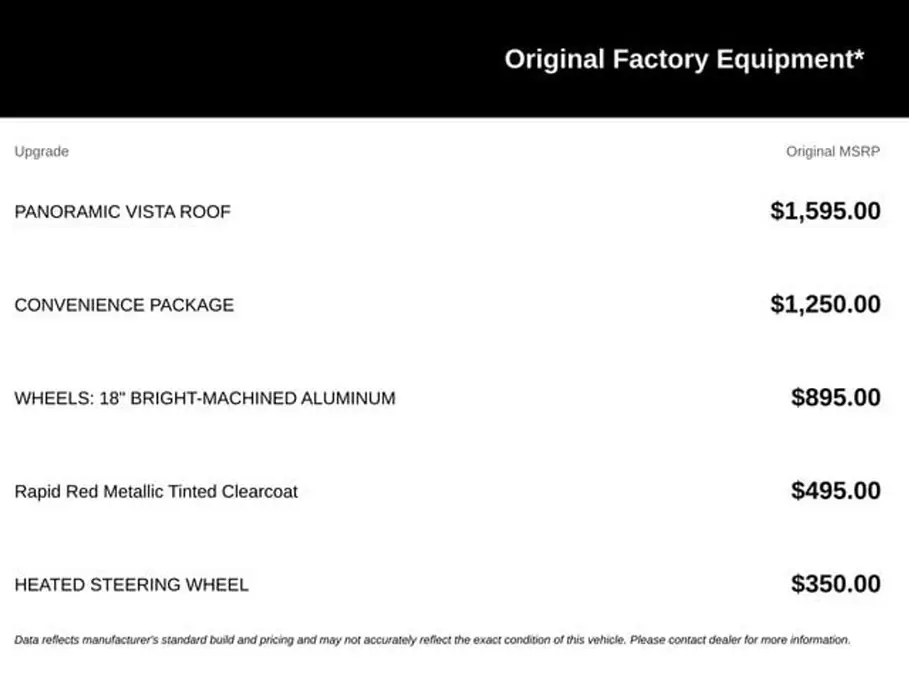Click the PANORAMIC VISTA ROOF upgrade

click(122, 212)
